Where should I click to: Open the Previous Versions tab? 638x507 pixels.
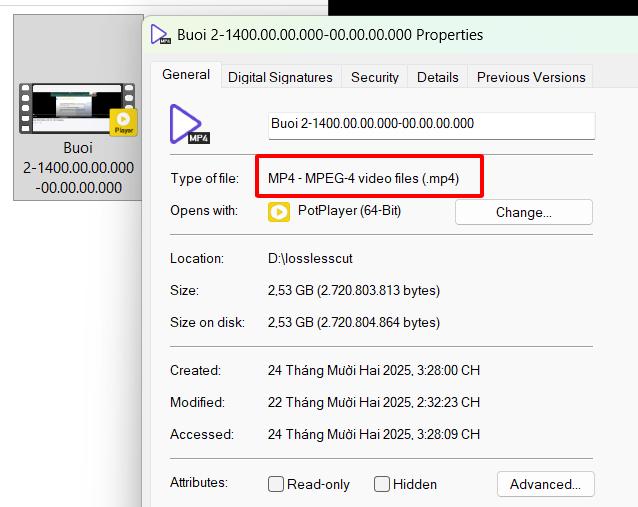[531, 77]
